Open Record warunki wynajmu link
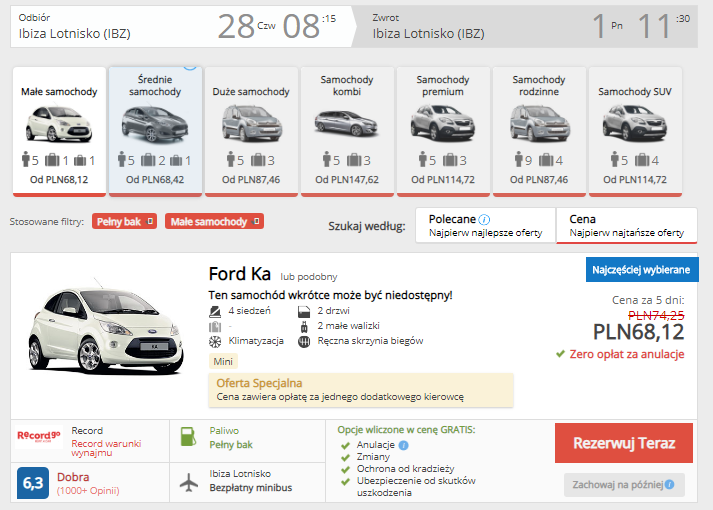Screen dimensions: 713x510 [106, 448]
